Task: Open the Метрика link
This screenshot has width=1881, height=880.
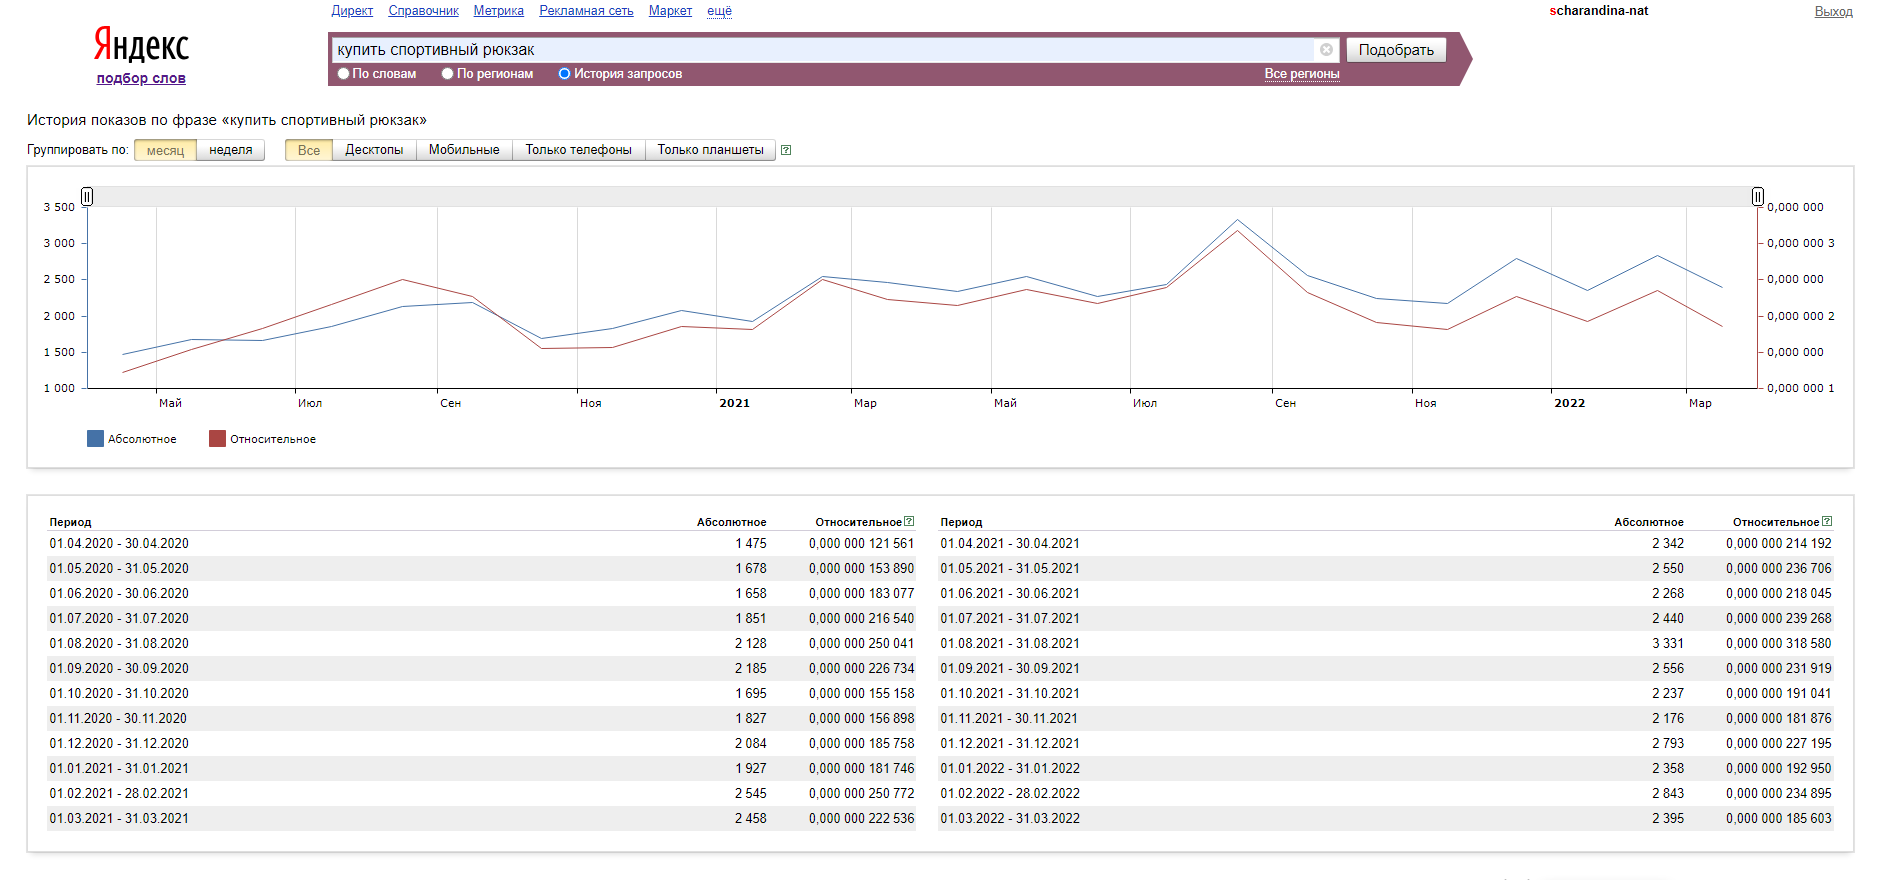Action: pos(499,11)
